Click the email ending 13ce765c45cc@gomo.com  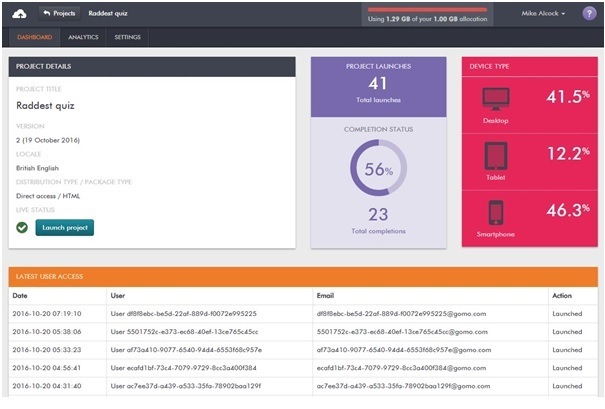point(402,332)
